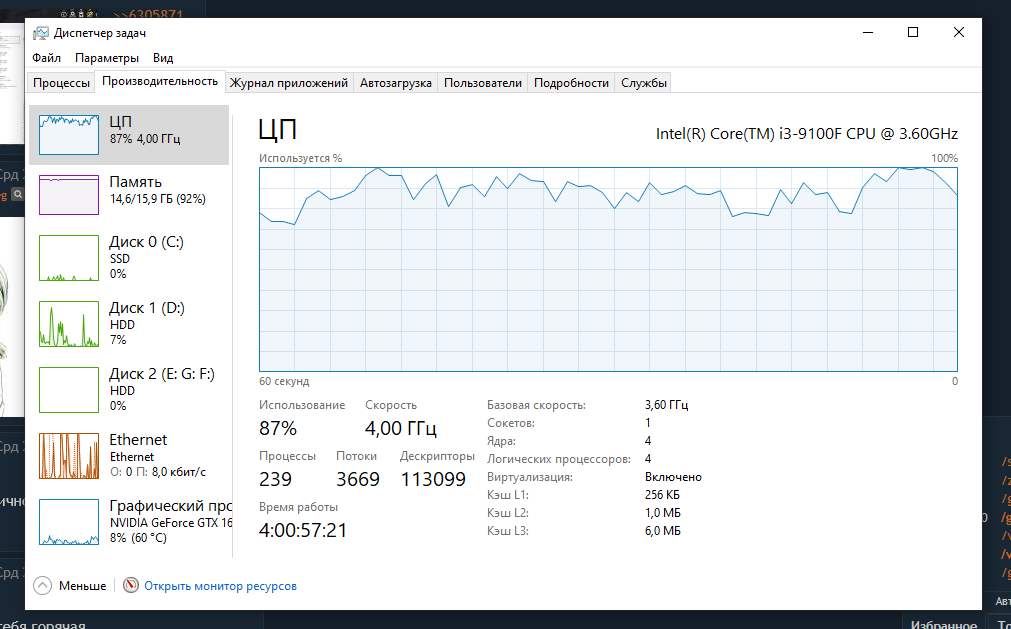Image resolution: width=1011 pixels, height=629 pixels.
Task: Click the uptime value 4:00:57:21
Action: coord(303,530)
